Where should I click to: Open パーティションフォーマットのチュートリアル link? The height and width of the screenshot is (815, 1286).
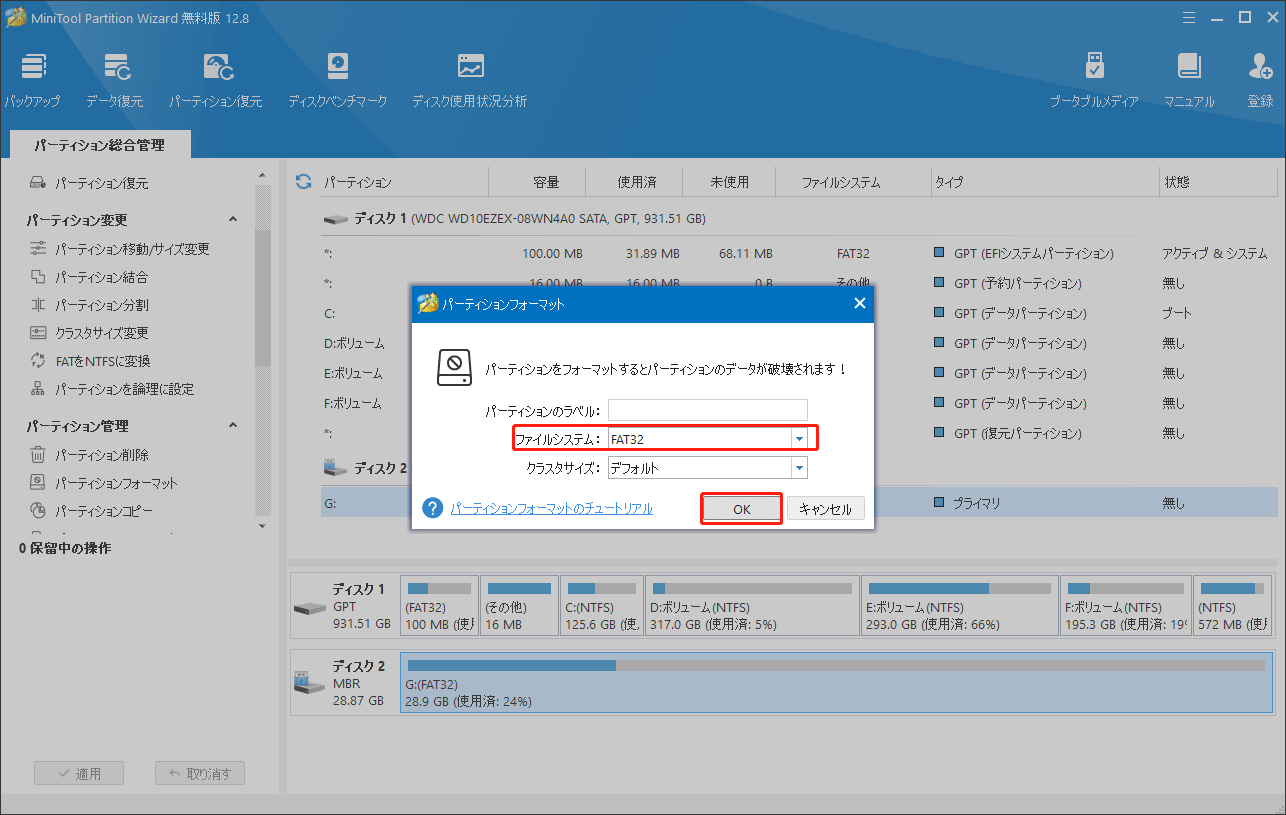(x=551, y=509)
